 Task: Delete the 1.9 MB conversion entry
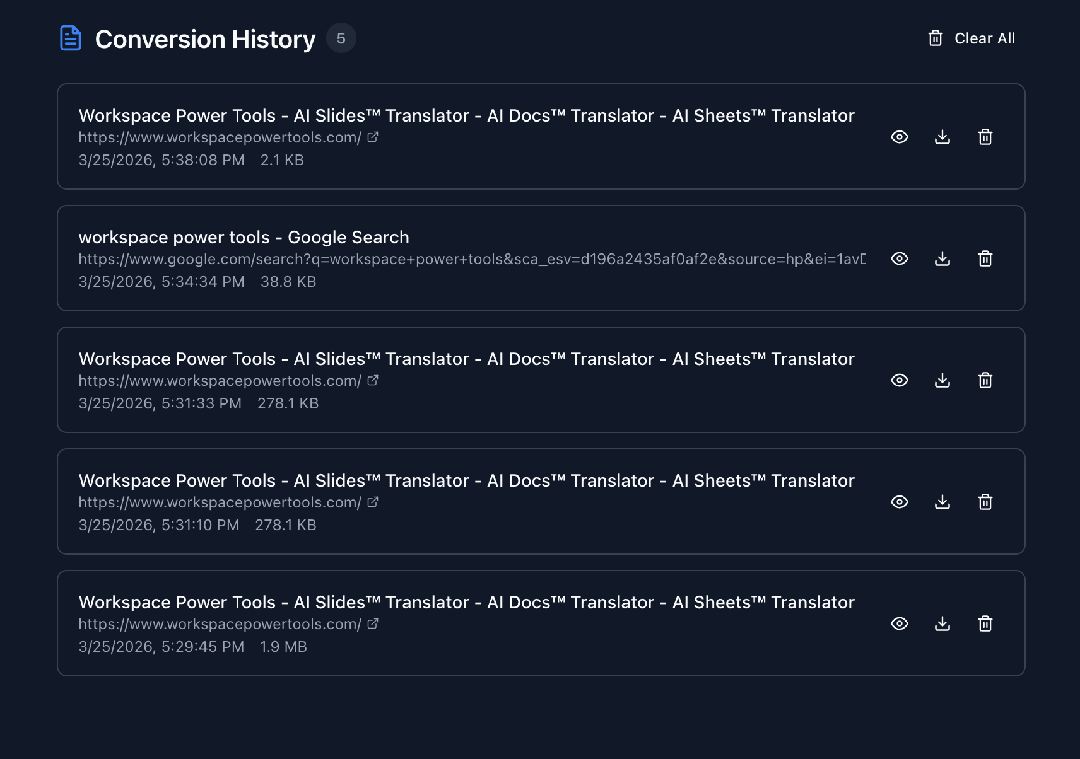point(985,624)
